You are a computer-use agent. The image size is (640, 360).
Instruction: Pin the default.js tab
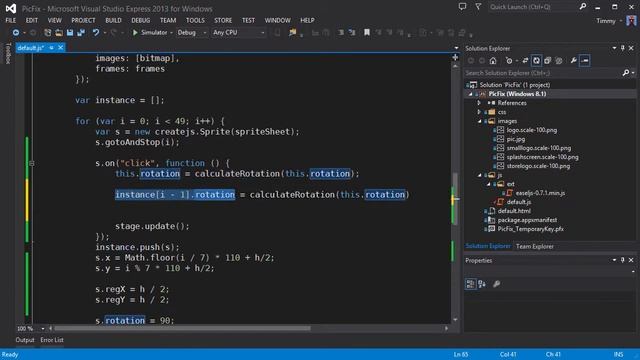point(51,48)
